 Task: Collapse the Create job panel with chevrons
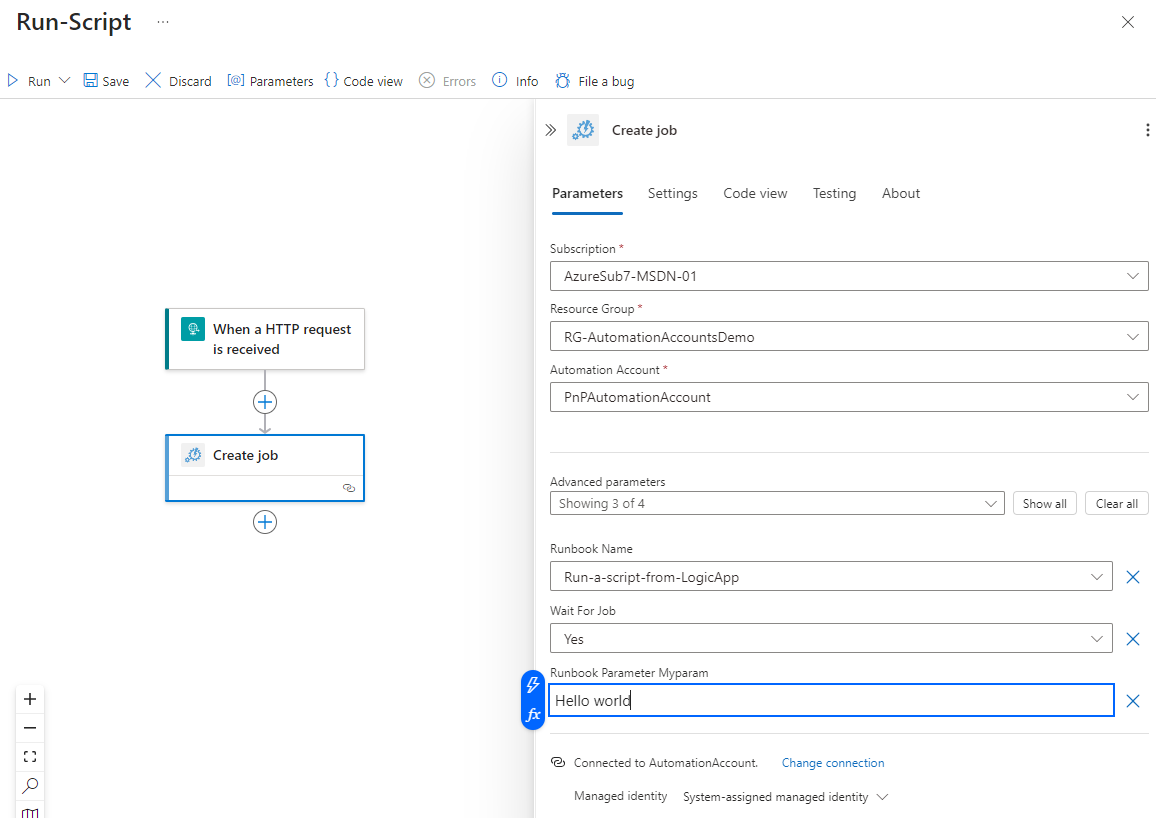click(550, 130)
